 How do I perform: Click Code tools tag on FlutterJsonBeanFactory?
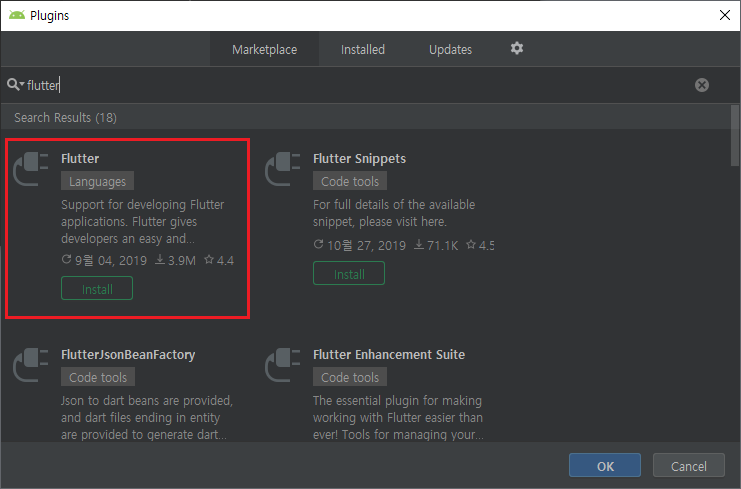[x=98, y=377]
